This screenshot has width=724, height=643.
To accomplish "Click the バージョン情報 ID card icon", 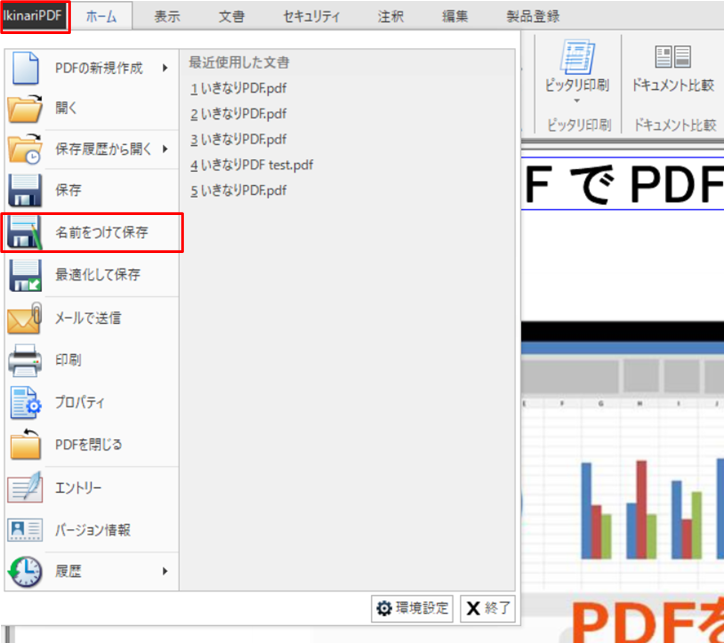I will tap(25, 530).
